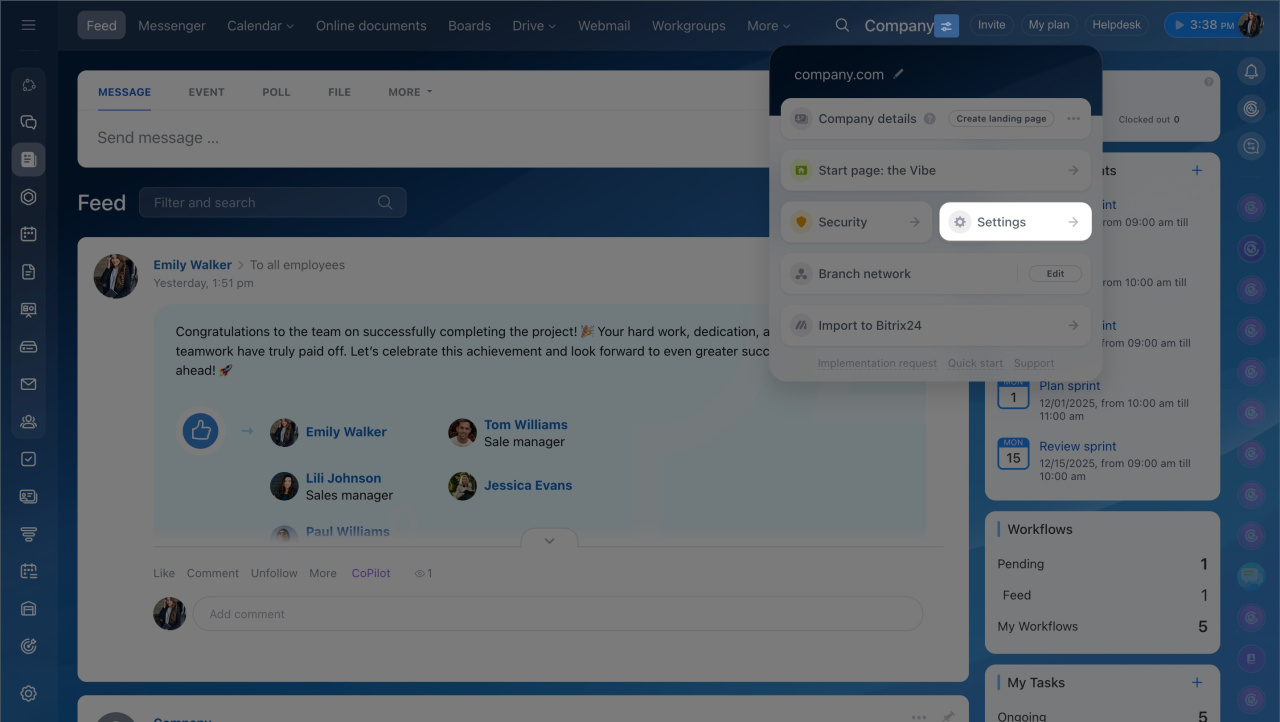
Task: Click the mail icon in left sidebar
Action: (x=28, y=384)
